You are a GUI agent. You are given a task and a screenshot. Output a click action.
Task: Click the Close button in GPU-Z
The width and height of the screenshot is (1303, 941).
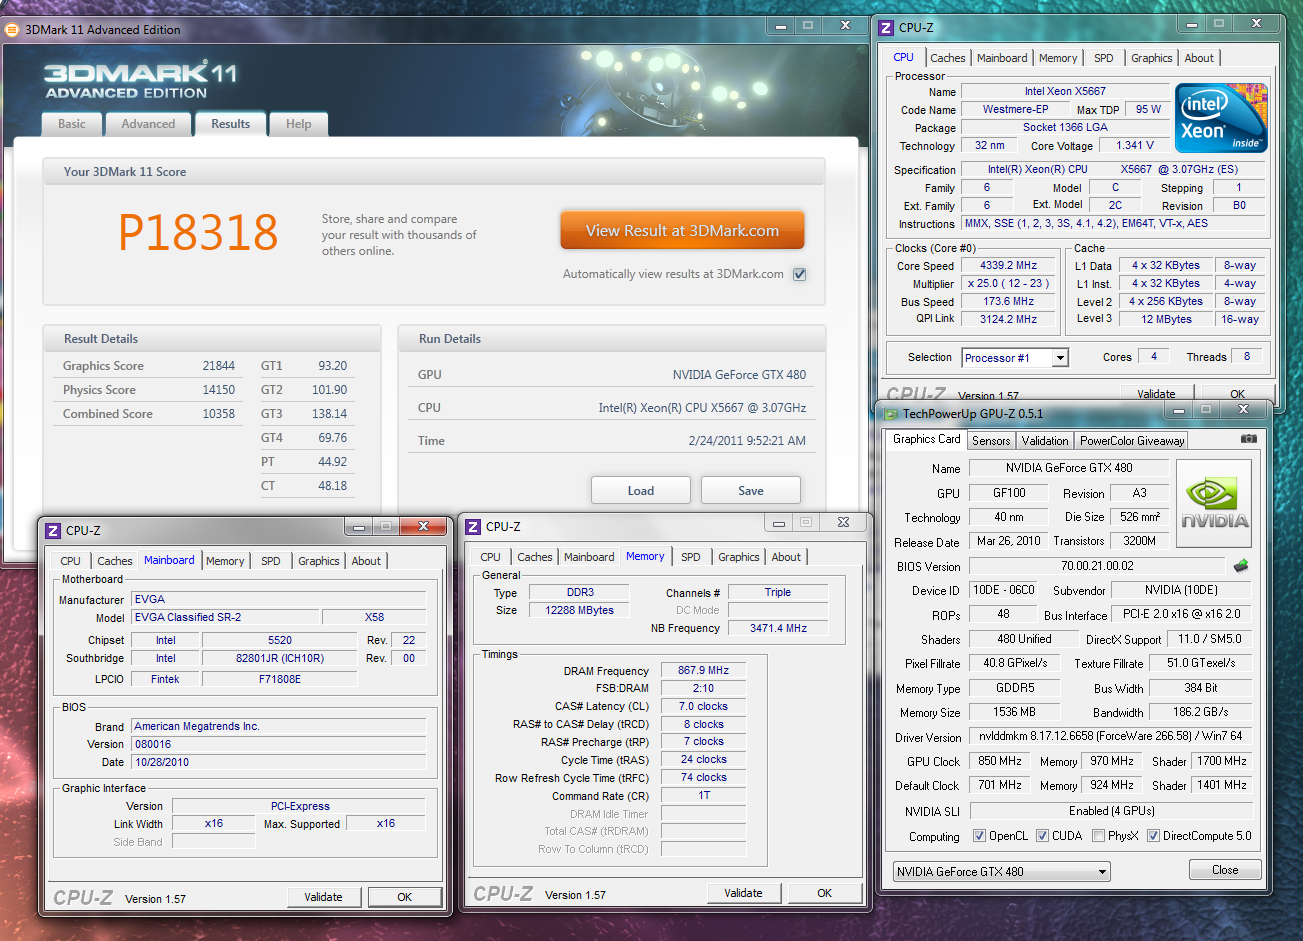tap(1225, 870)
